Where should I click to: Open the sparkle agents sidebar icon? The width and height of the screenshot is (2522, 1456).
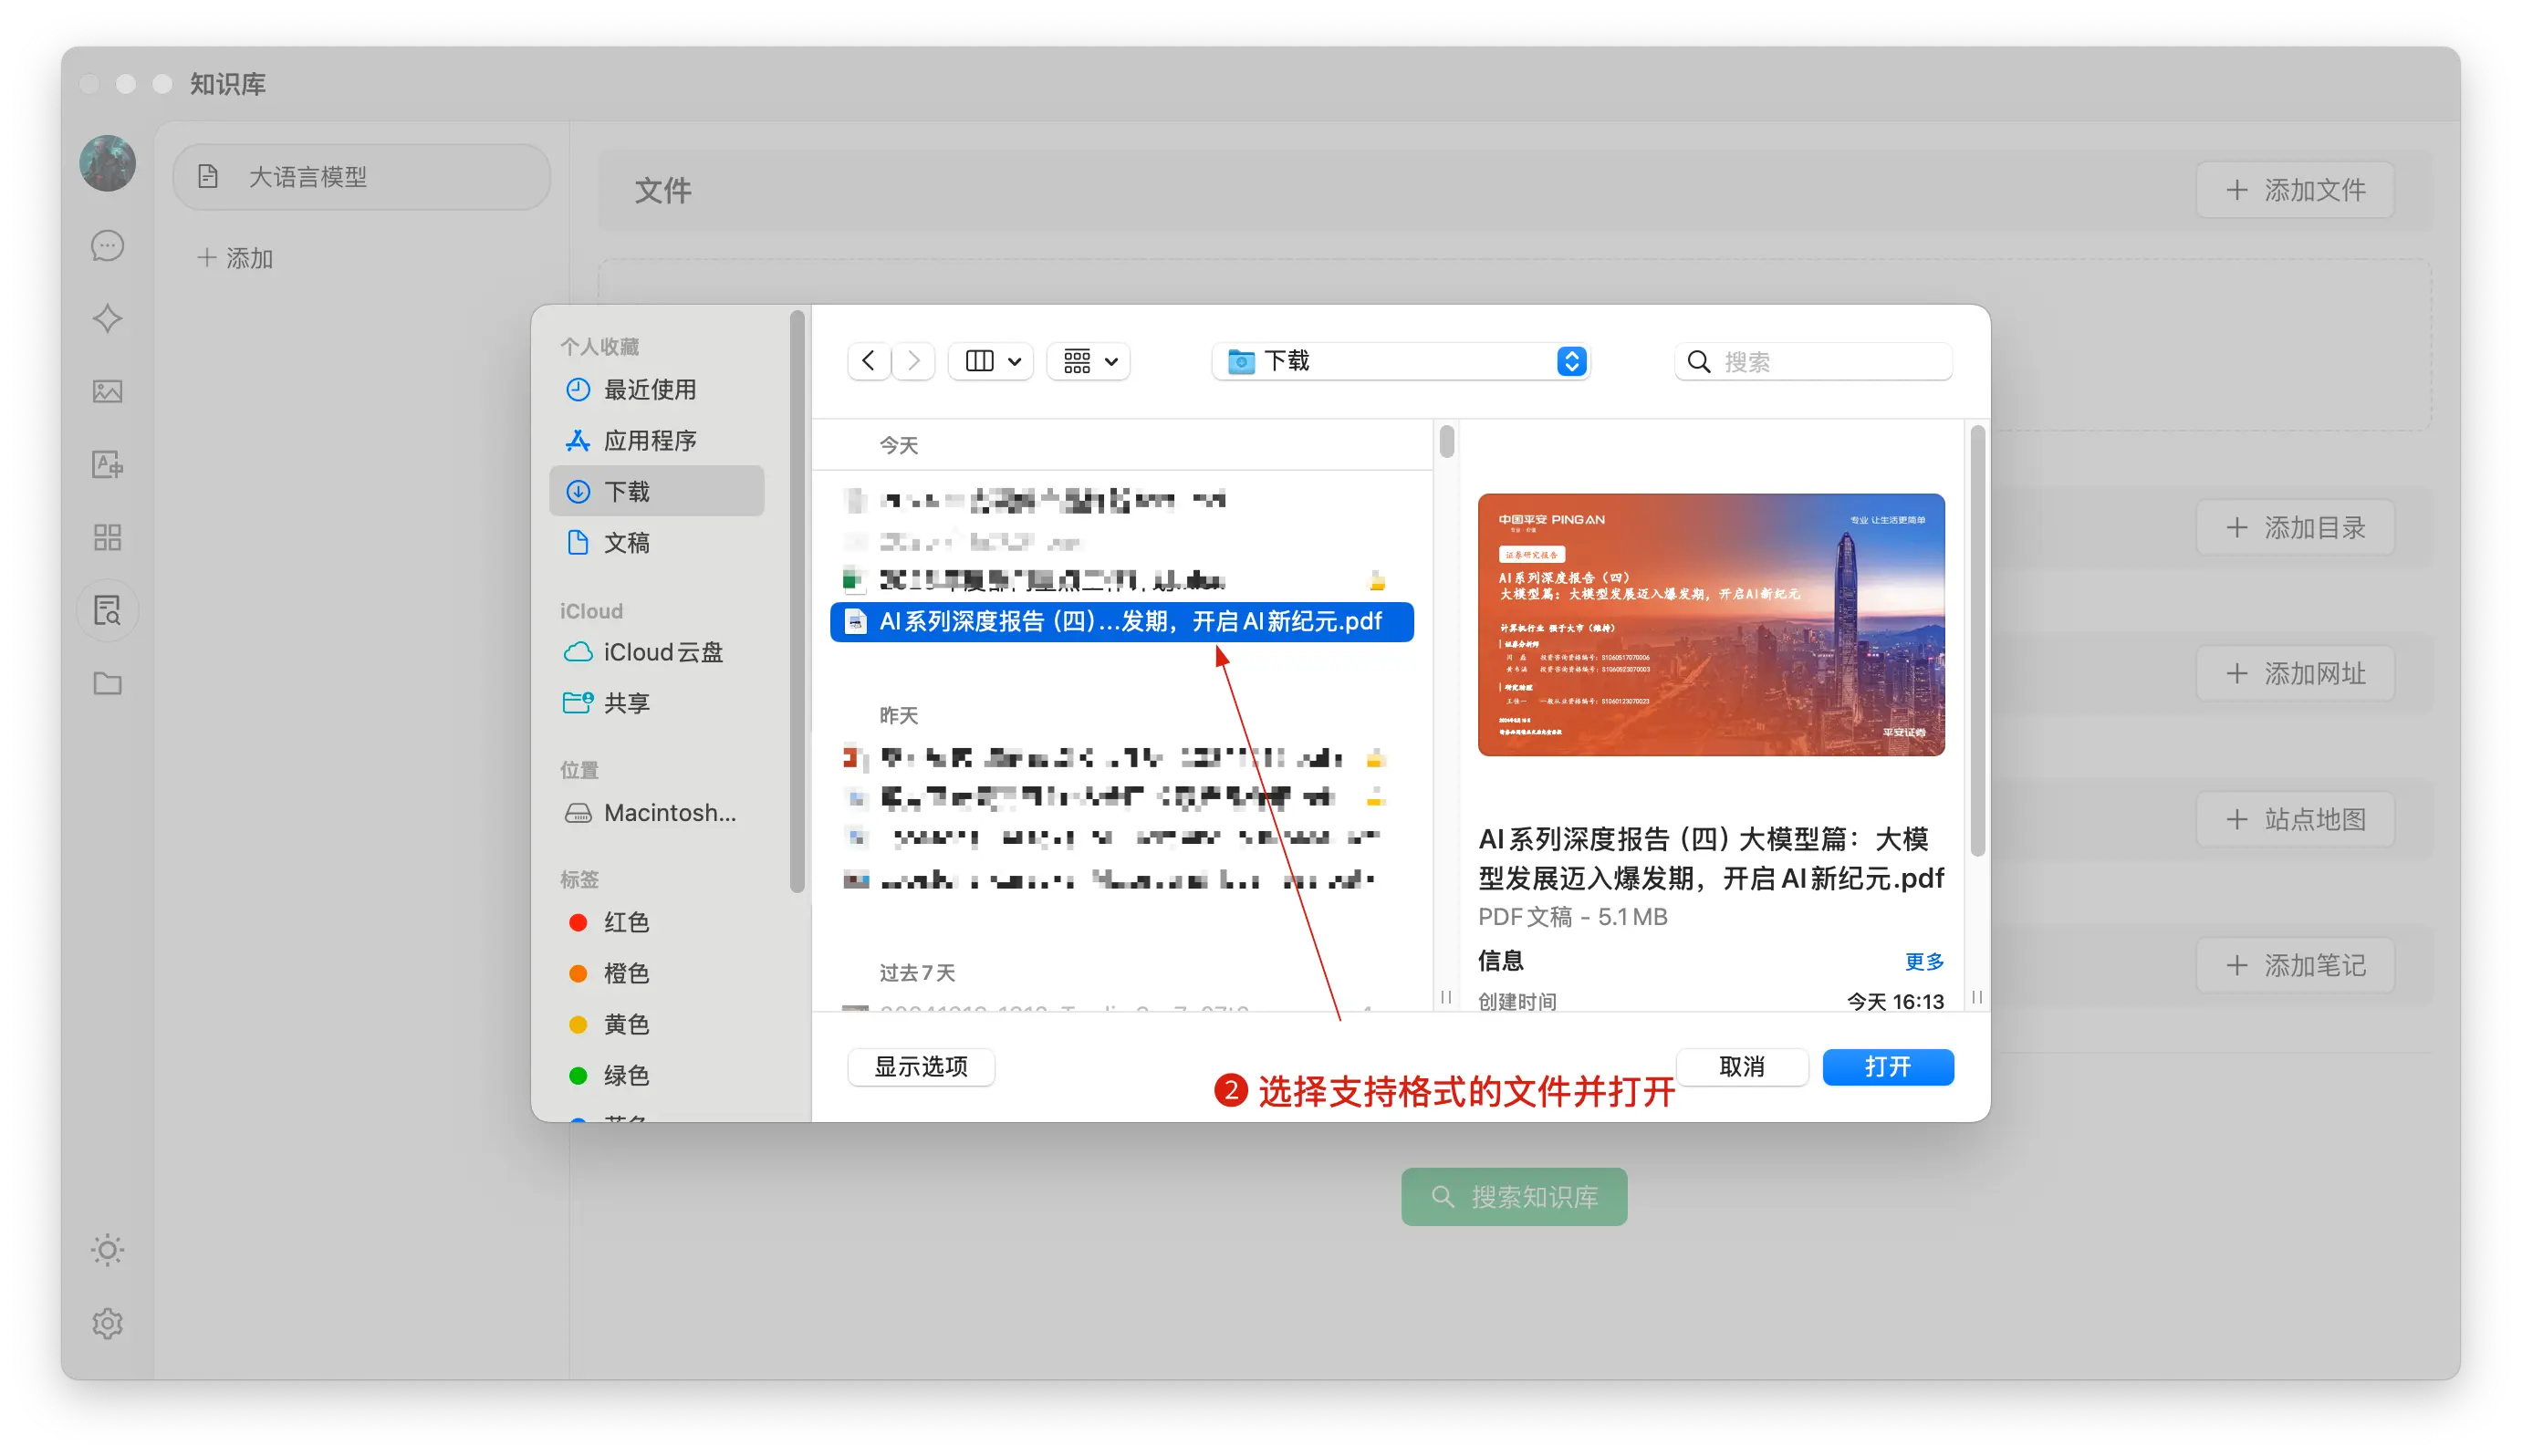(107, 319)
